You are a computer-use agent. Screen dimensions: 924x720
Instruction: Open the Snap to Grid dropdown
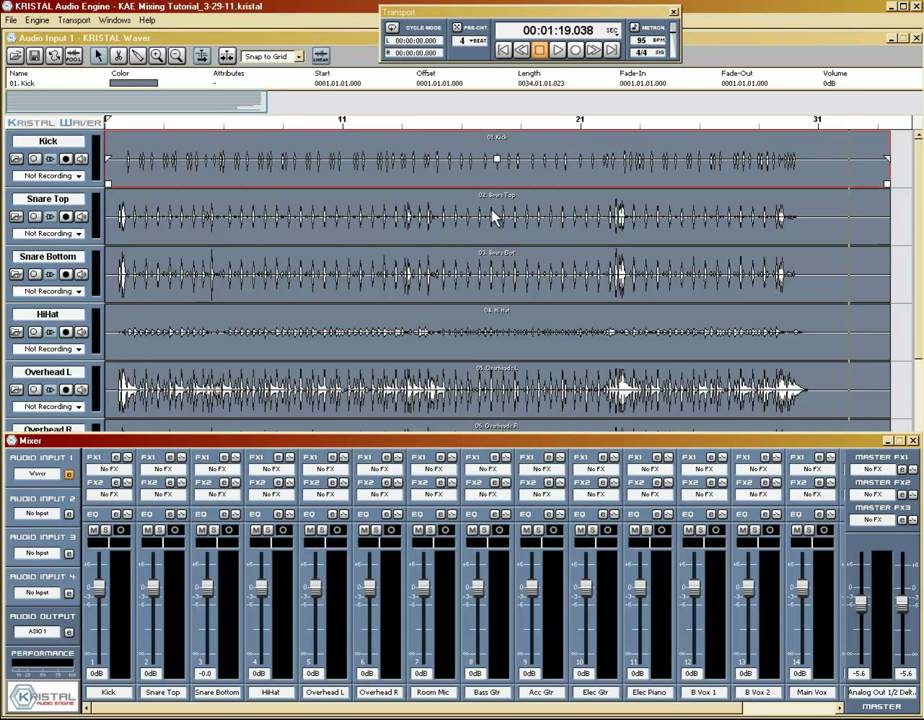(x=299, y=57)
